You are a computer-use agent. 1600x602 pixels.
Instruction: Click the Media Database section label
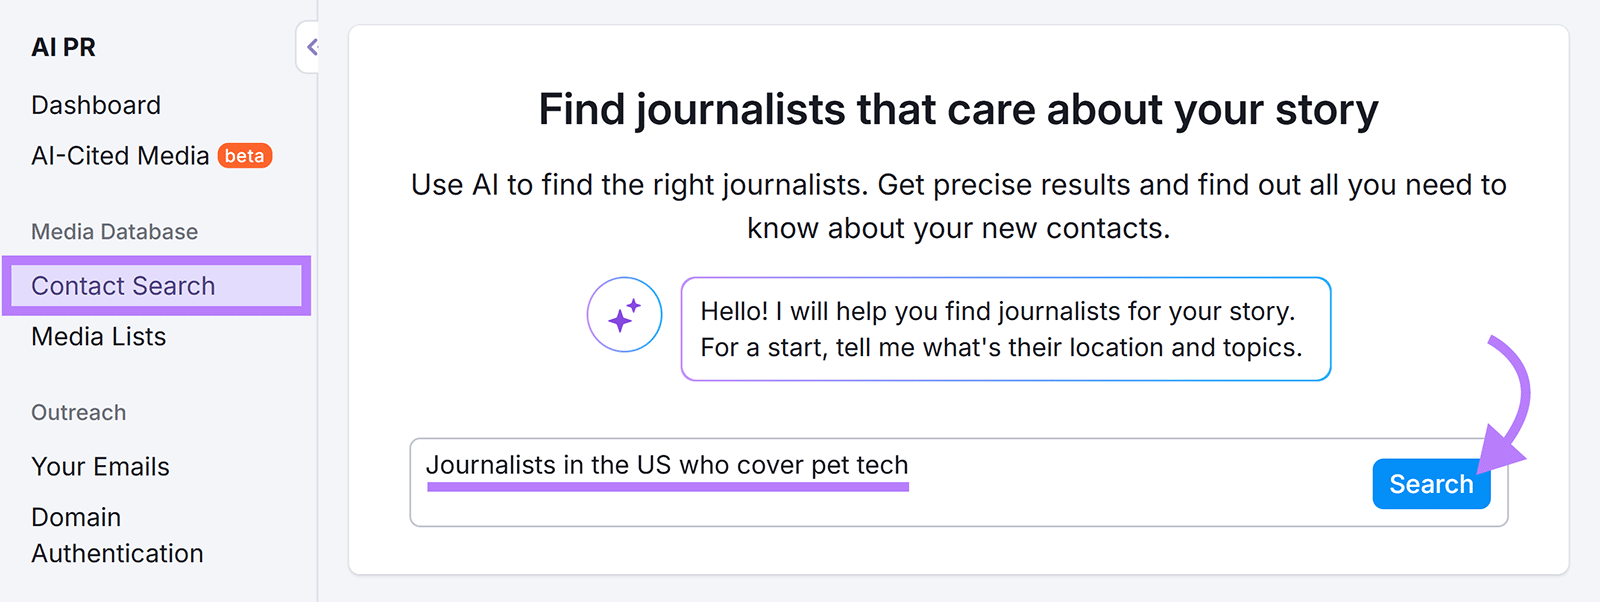point(113,231)
